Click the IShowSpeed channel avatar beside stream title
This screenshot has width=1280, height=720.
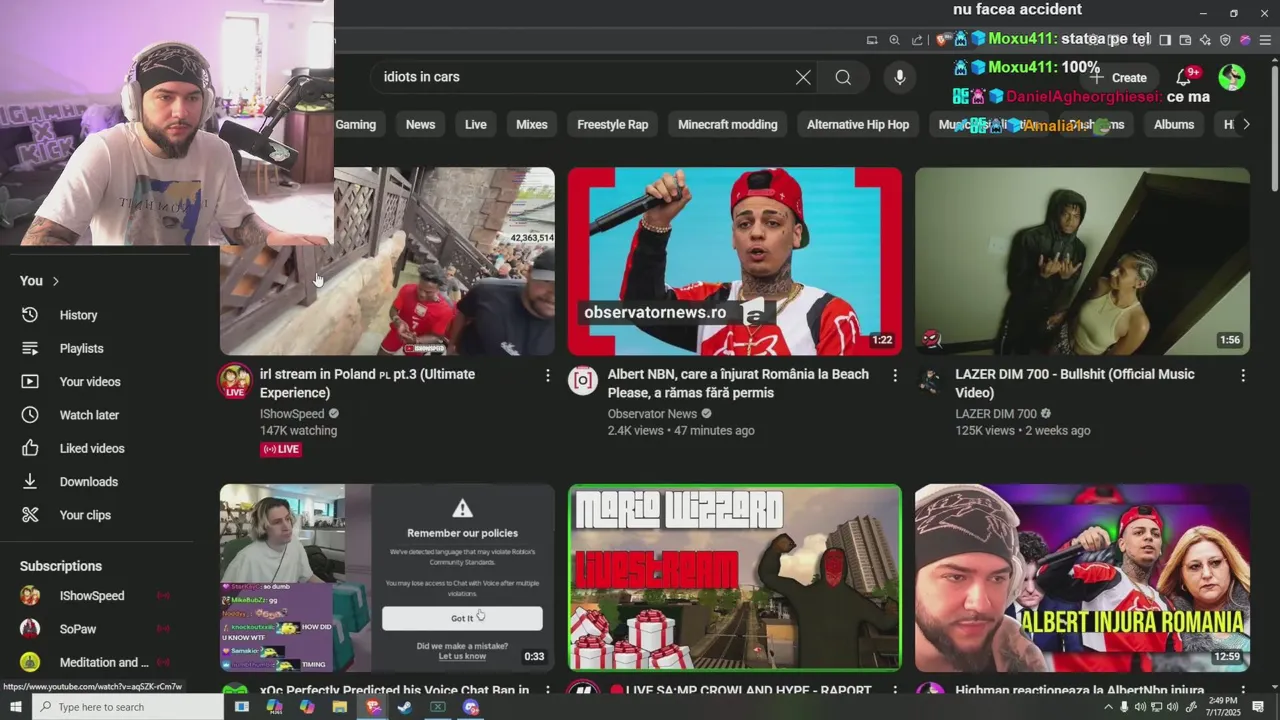pos(235,381)
